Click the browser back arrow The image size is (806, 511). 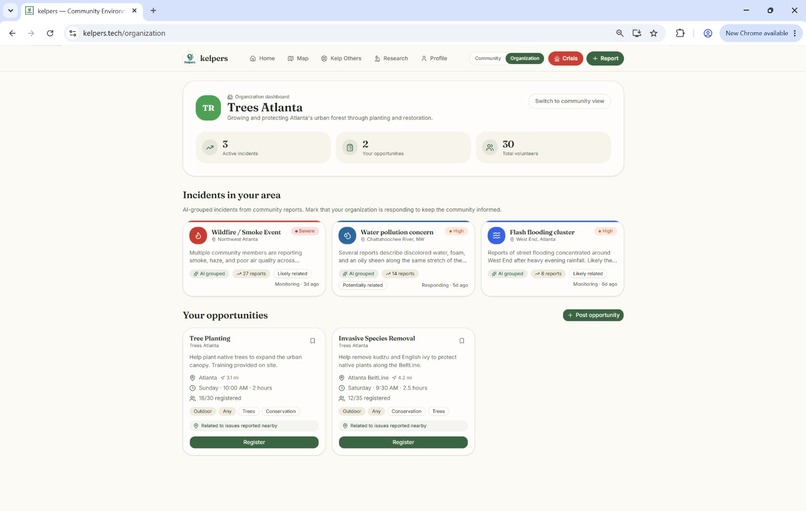point(12,33)
